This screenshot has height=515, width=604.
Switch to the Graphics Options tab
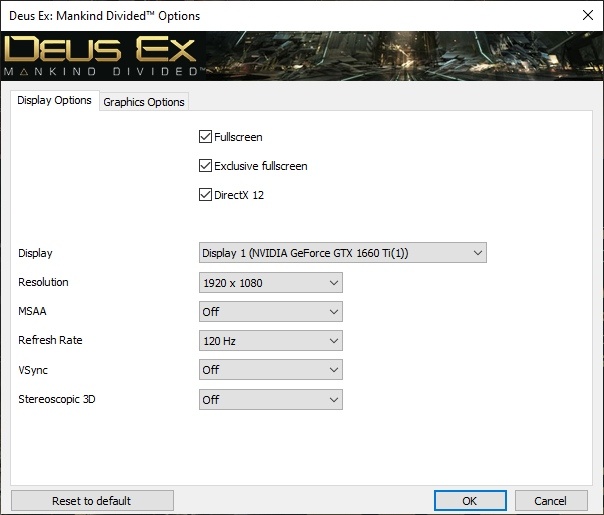[144, 102]
